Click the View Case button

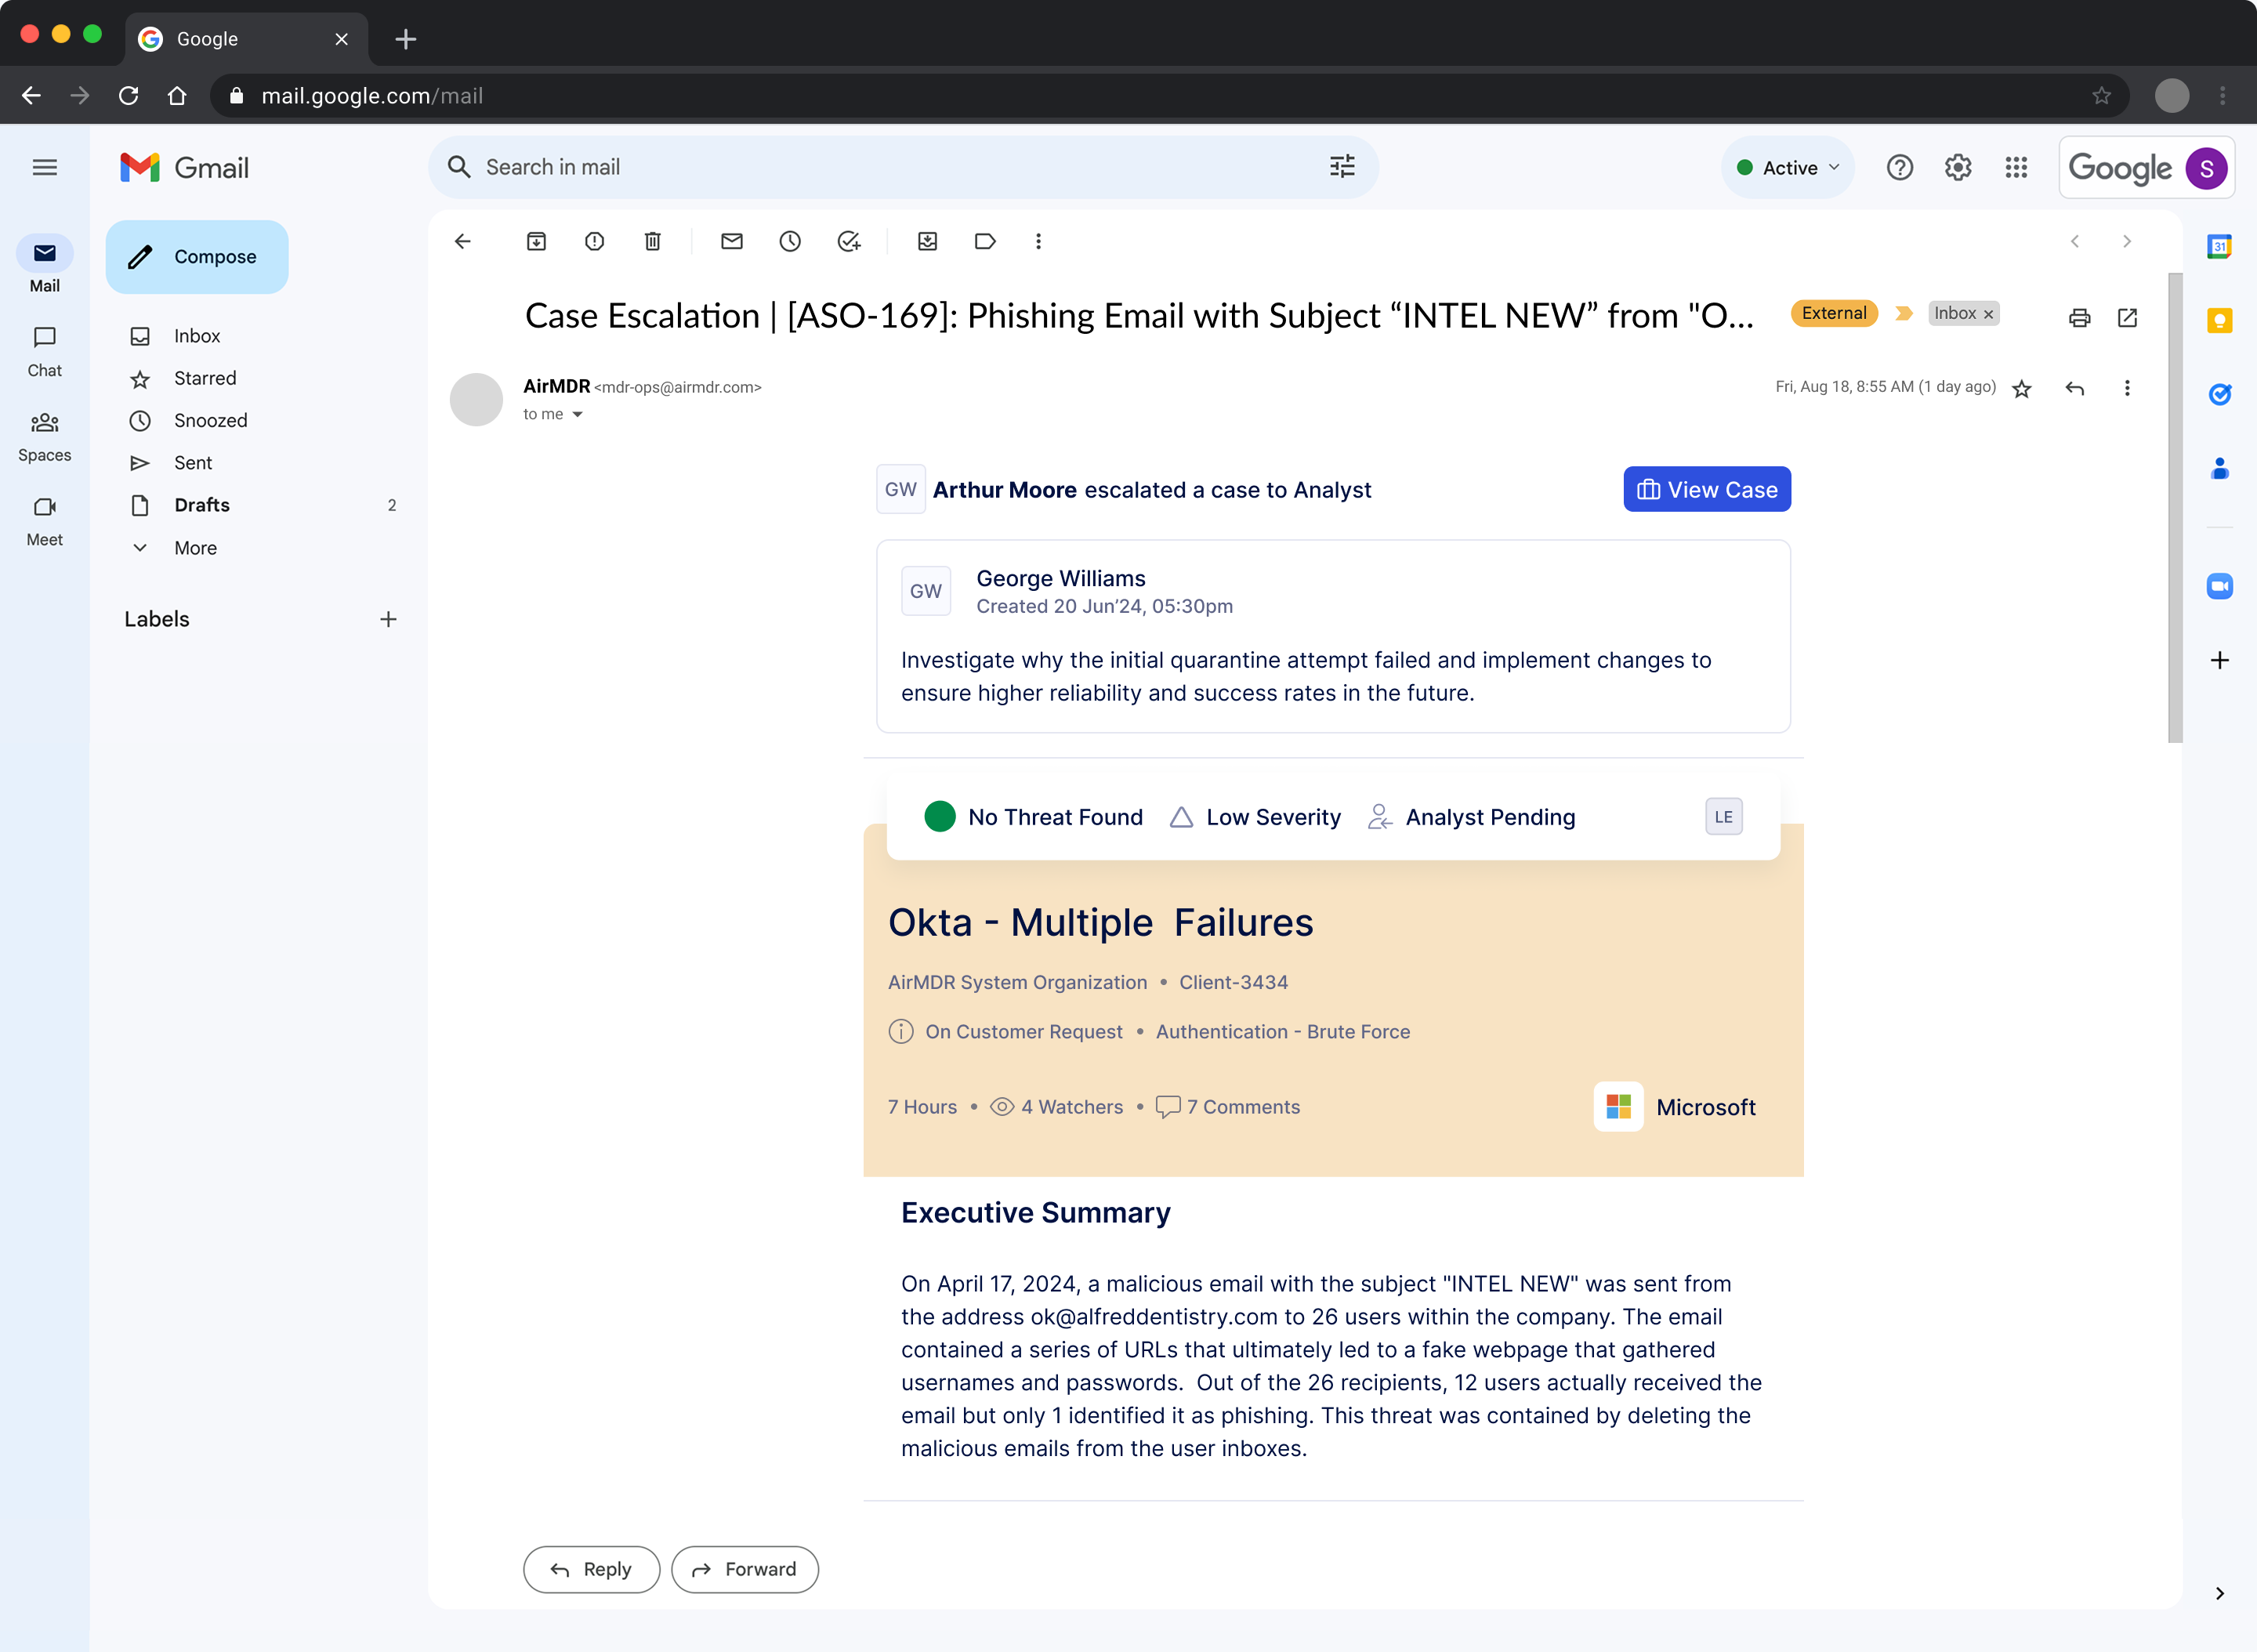click(x=1706, y=489)
